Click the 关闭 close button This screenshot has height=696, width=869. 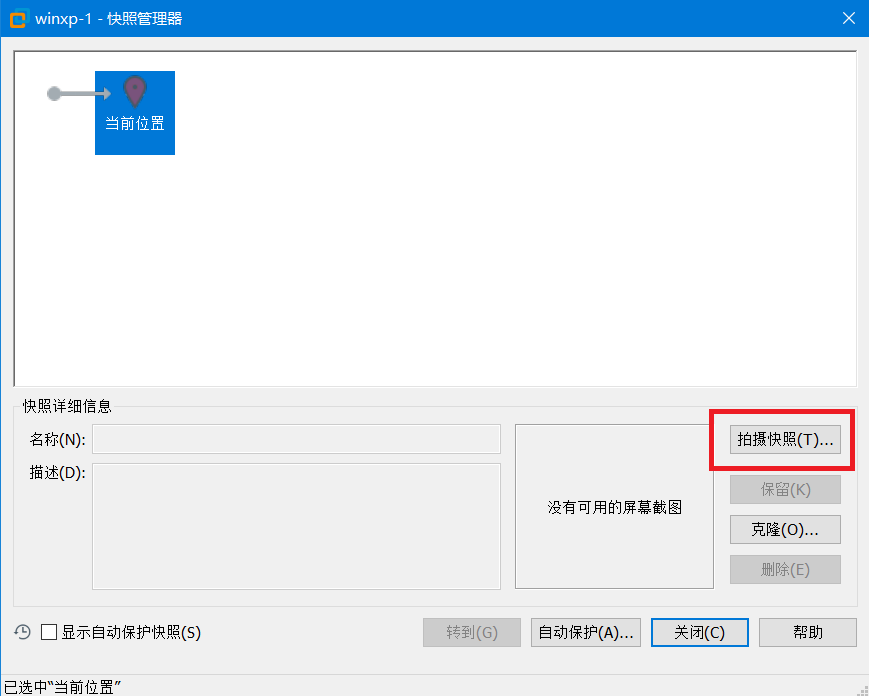[699, 632]
